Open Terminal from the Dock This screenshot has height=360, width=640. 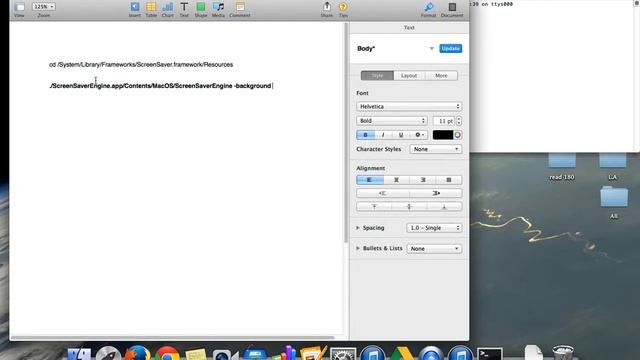pos(490,353)
